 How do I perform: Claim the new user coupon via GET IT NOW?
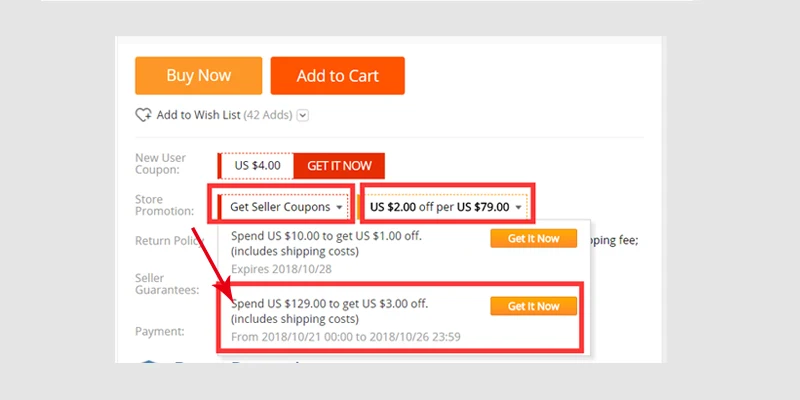(x=339, y=166)
